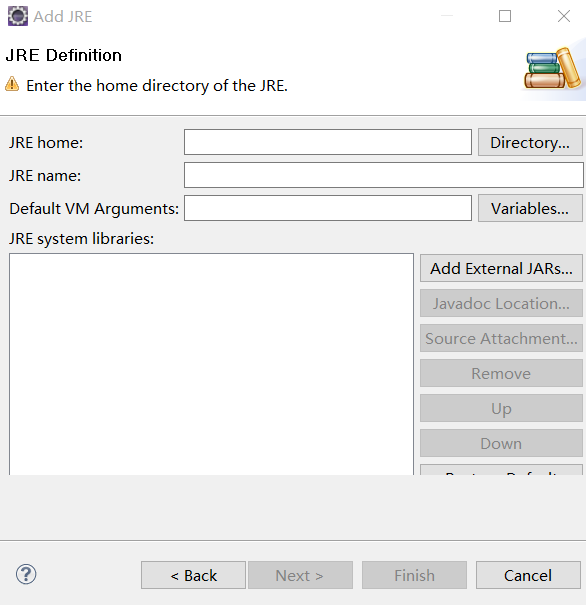Click the Directory... button

(x=530, y=142)
